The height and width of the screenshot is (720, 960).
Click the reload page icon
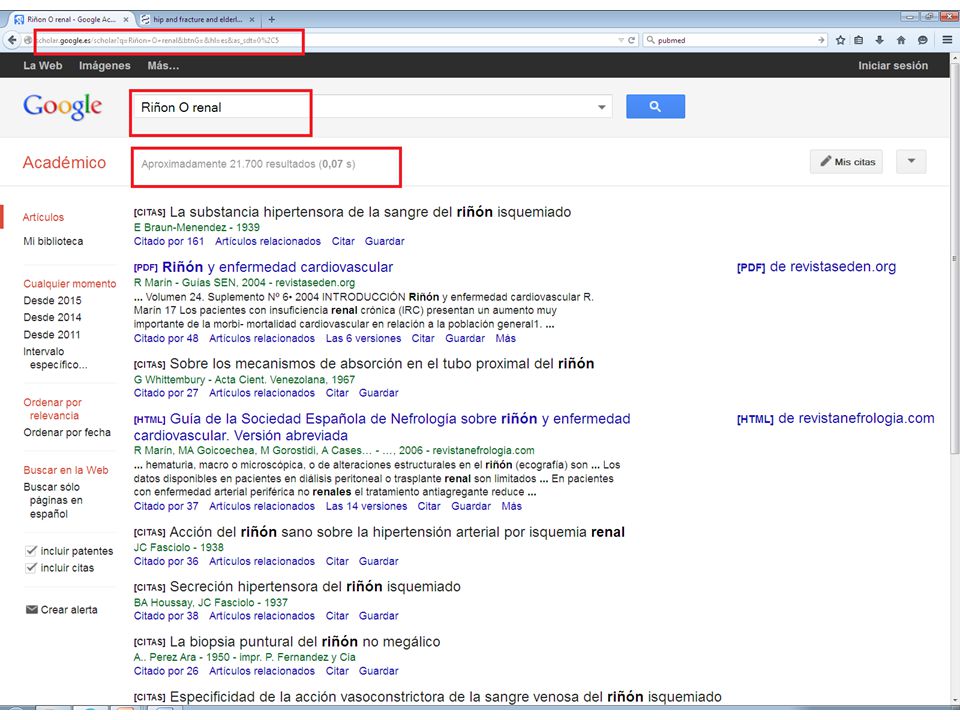[632, 40]
